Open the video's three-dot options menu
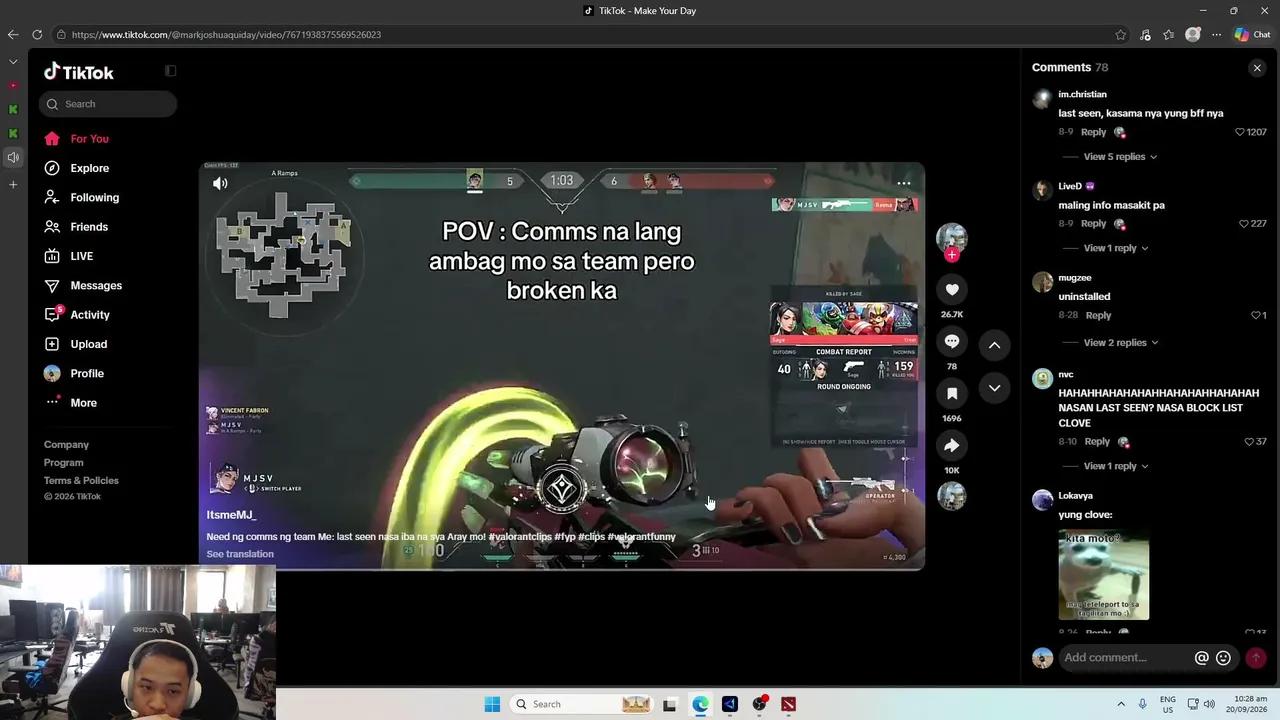Image resolution: width=1280 pixels, height=720 pixels. tap(904, 183)
